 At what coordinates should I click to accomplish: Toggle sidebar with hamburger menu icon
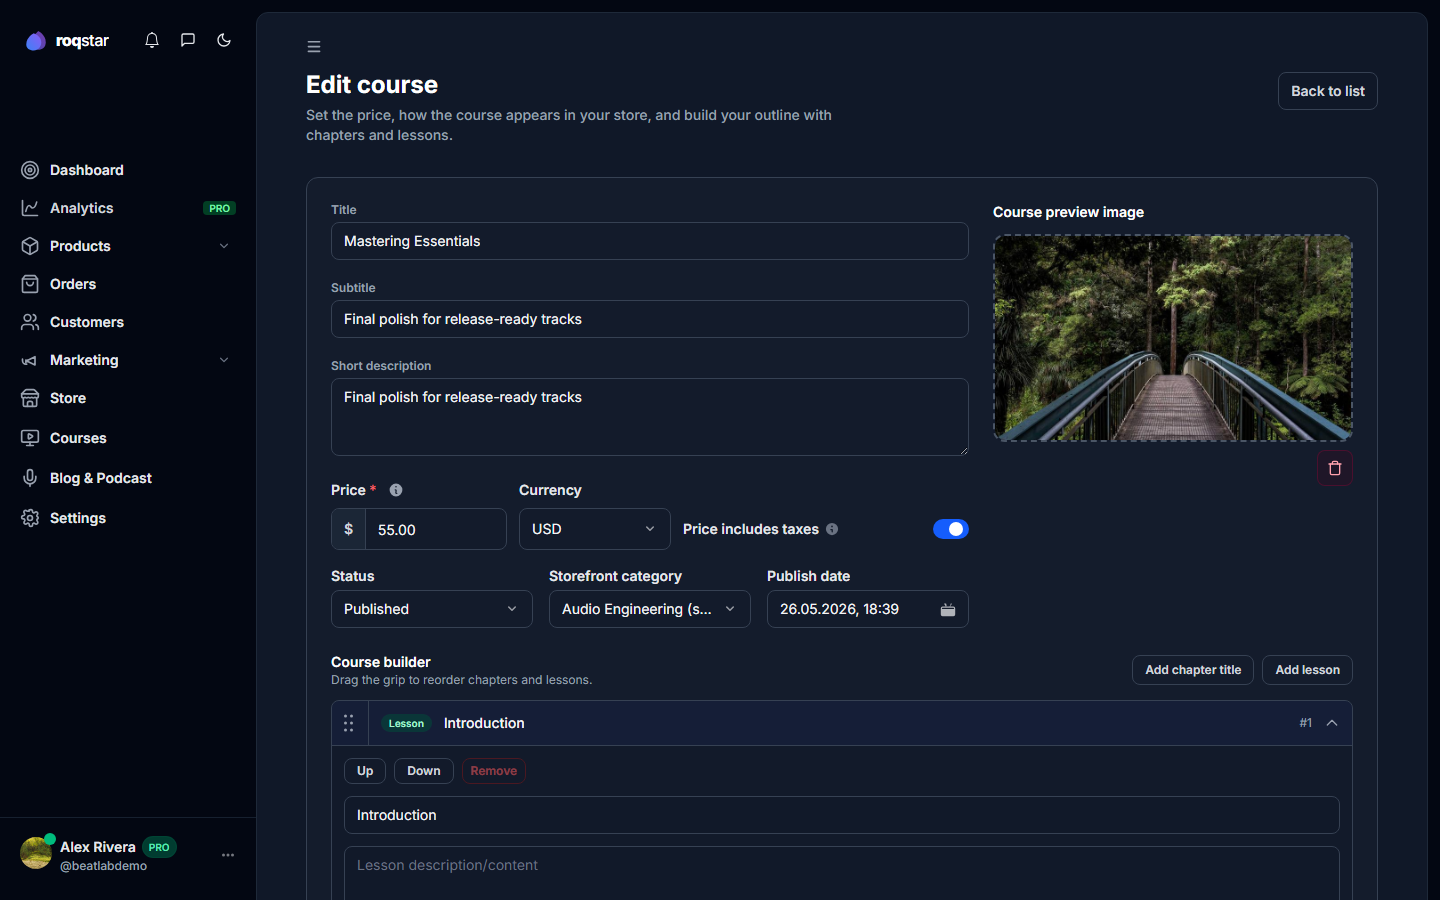click(314, 47)
